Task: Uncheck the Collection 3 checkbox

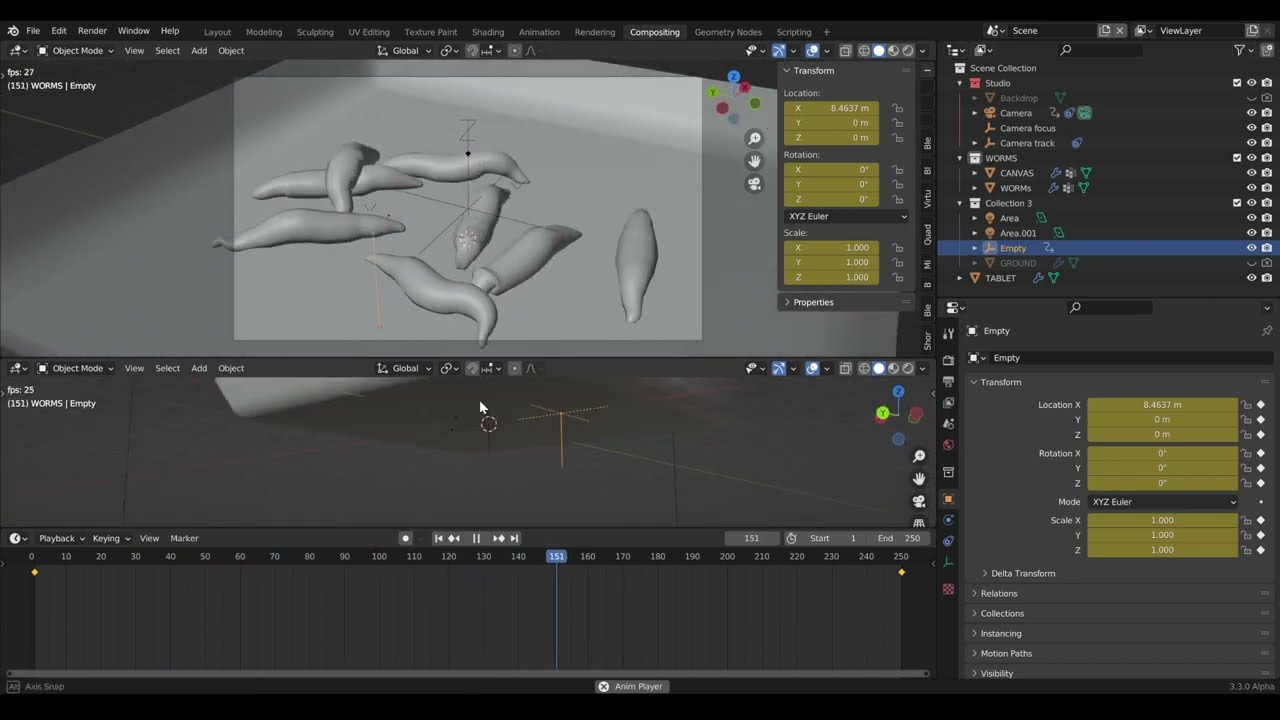Action: click(x=1237, y=203)
